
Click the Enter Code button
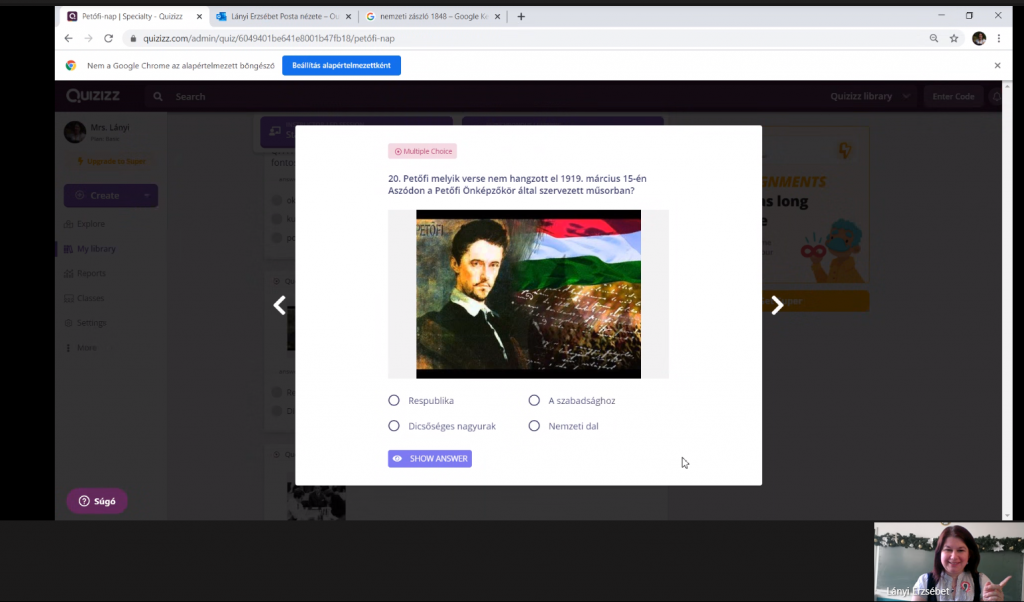953,96
